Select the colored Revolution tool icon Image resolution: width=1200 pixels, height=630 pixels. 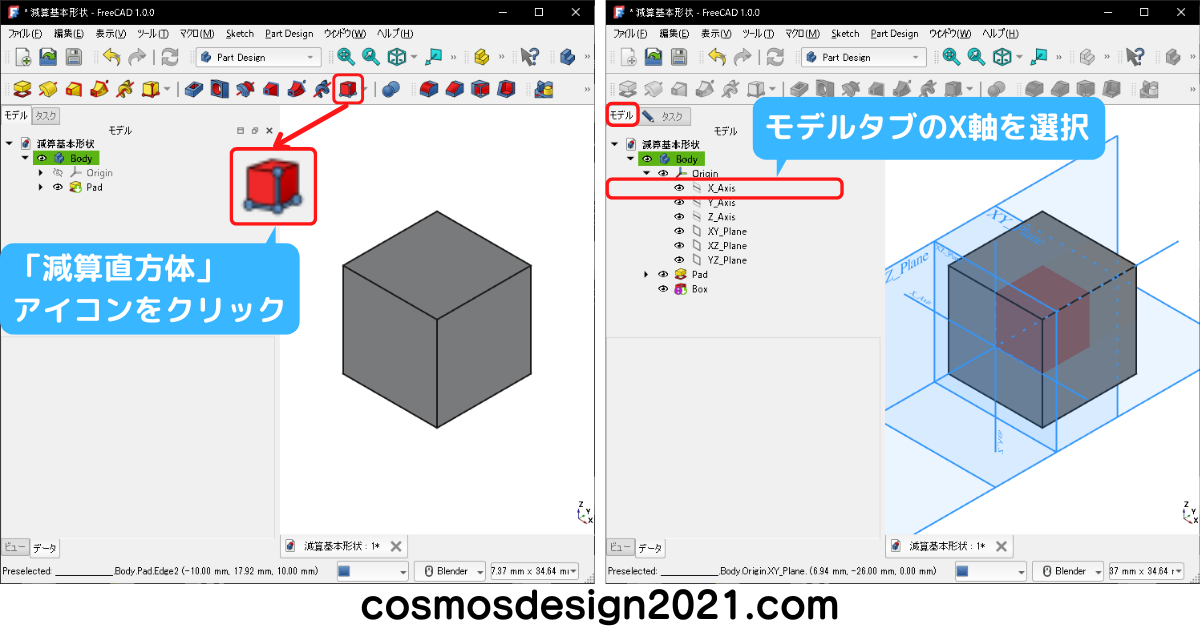(x=47, y=89)
